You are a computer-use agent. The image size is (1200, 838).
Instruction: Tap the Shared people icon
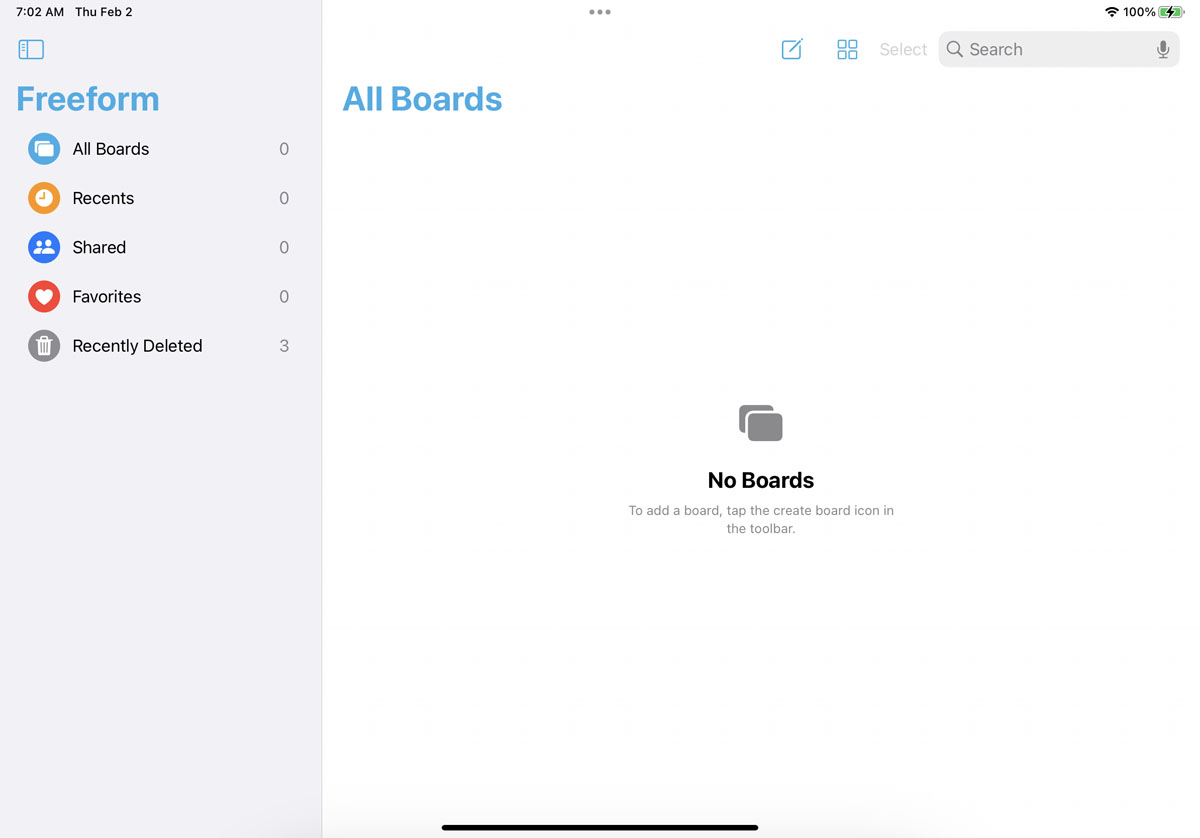(x=43, y=247)
